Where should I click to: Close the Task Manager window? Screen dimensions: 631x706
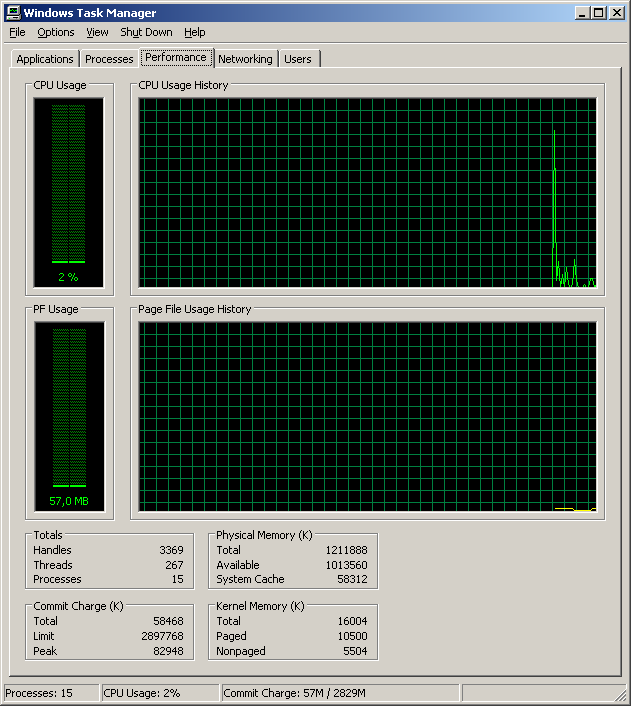(617, 13)
